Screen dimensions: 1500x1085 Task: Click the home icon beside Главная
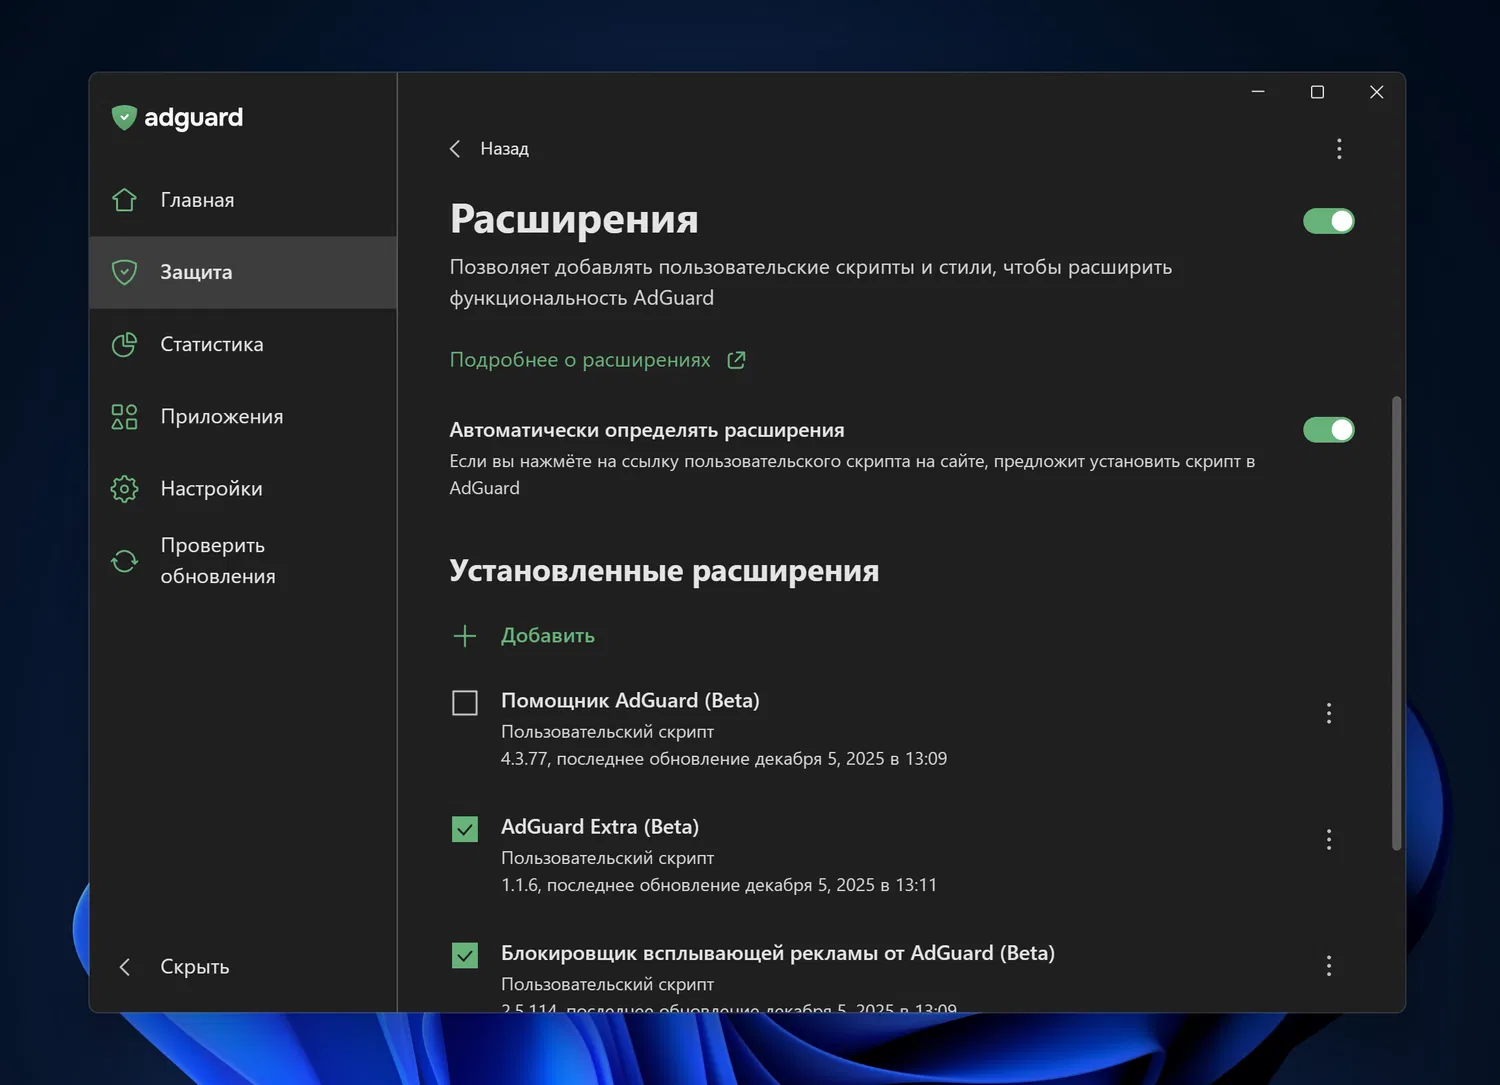pos(124,200)
